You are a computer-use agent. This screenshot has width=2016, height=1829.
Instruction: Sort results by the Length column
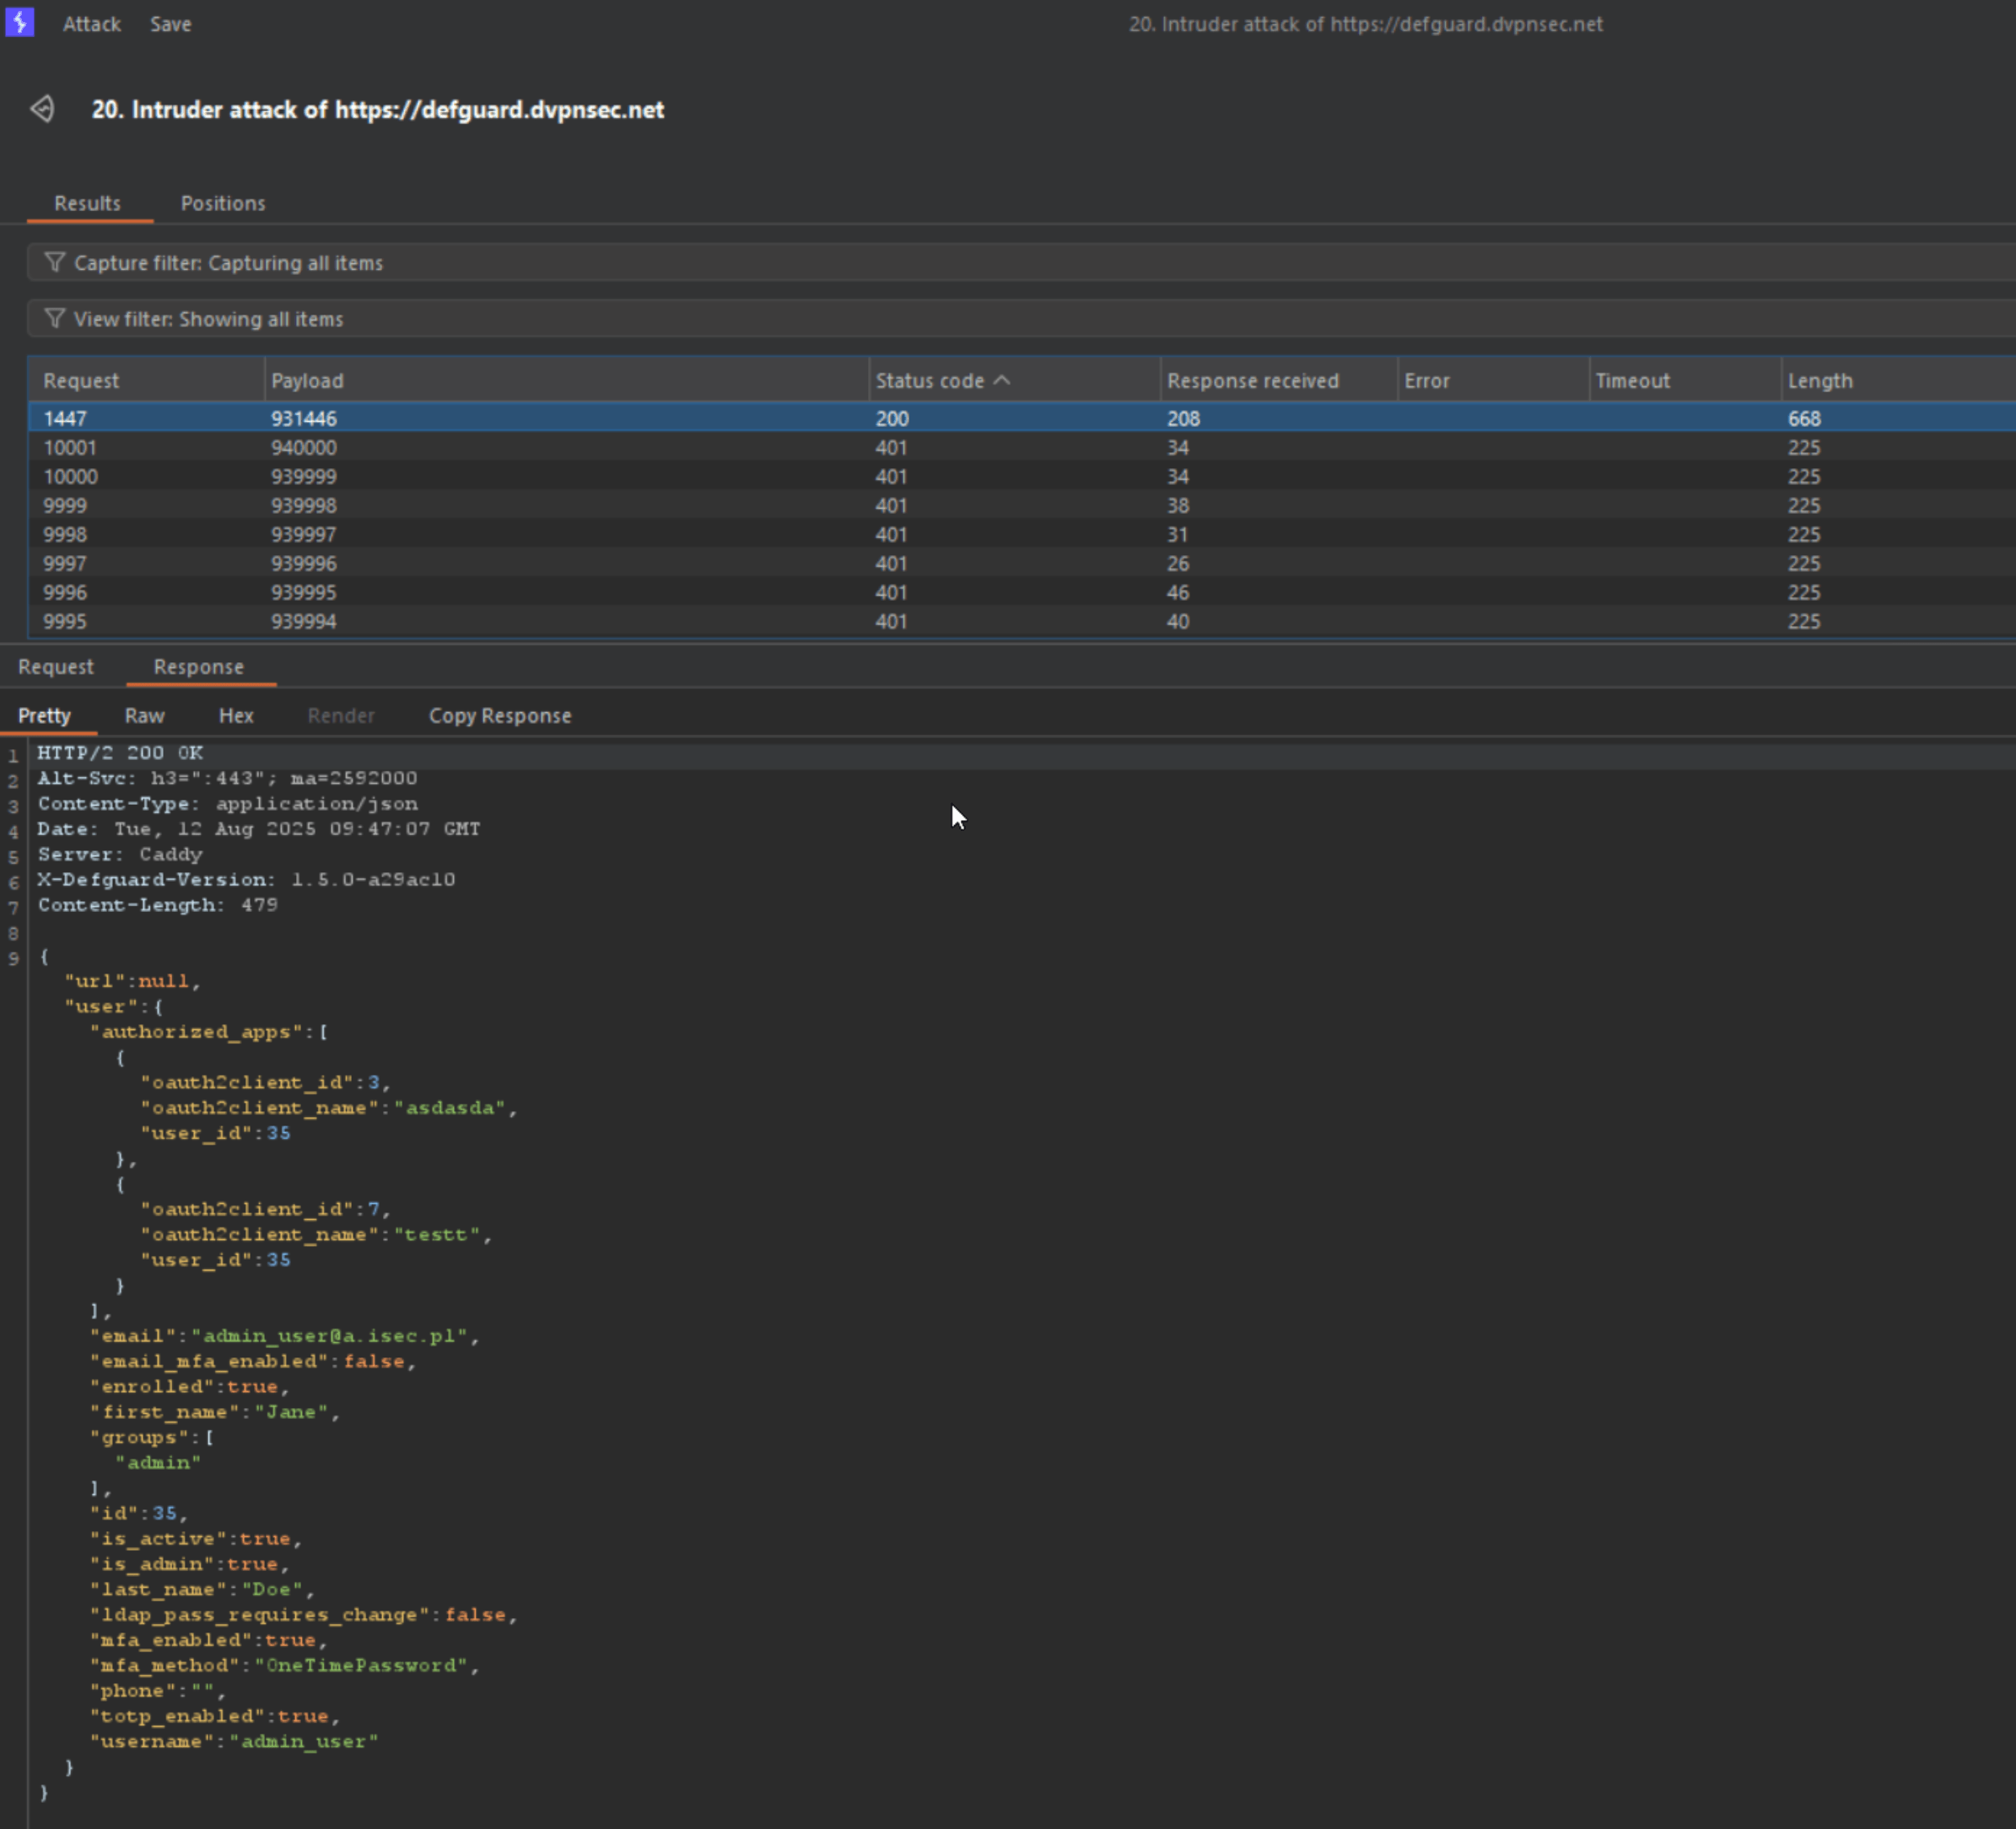click(x=1819, y=380)
